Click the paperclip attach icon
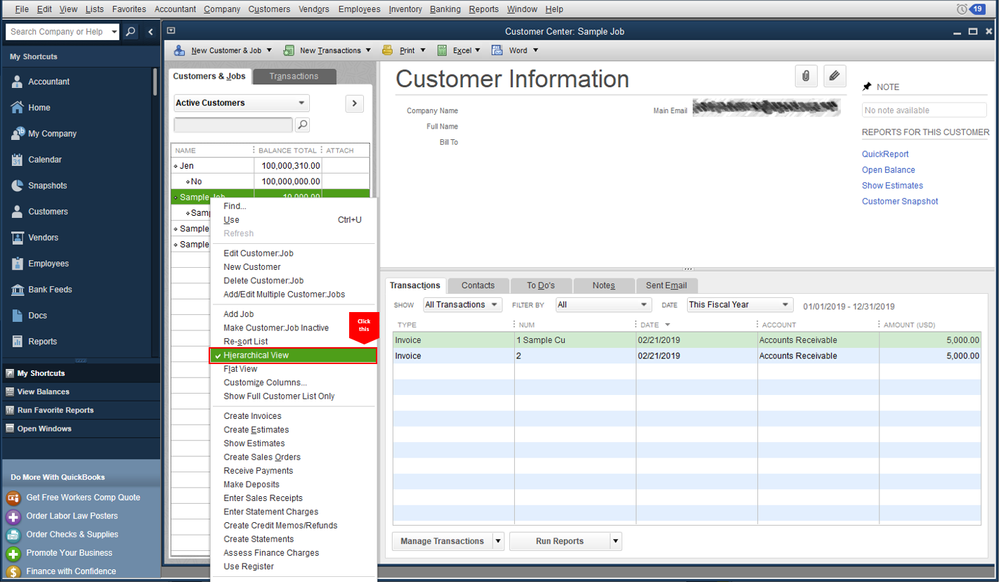The width and height of the screenshot is (999, 582). pyautogui.click(x=806, y=77)
